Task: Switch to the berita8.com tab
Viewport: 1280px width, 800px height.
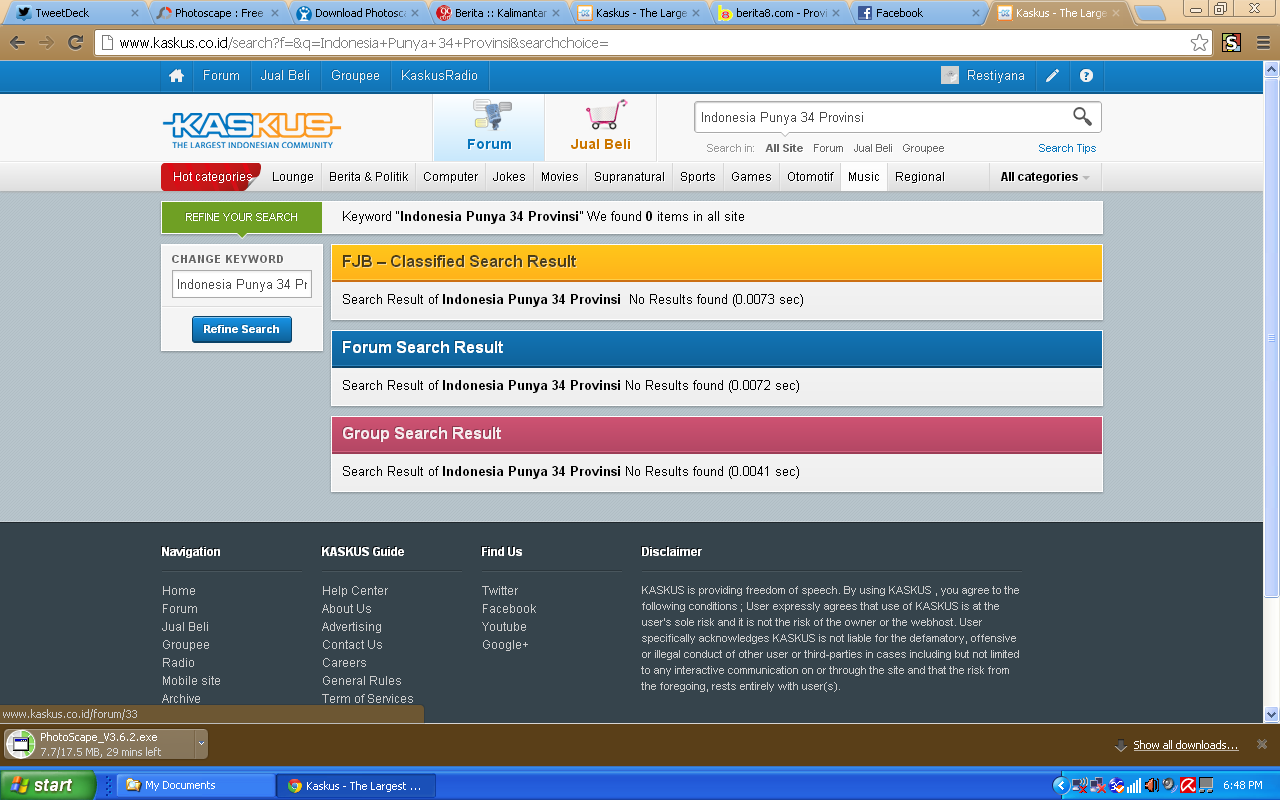Action: click(x=778, y=13)
